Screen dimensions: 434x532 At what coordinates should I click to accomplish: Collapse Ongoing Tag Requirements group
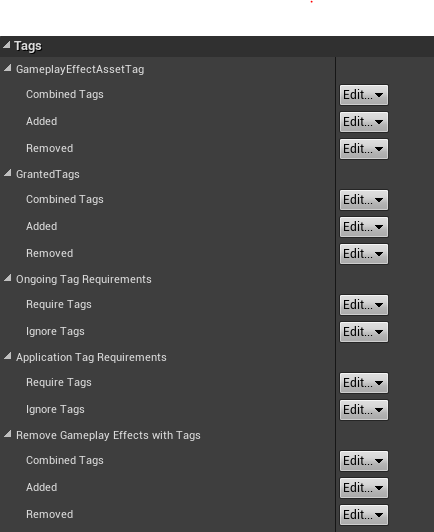pyautogui.click(x=7, y=279)
